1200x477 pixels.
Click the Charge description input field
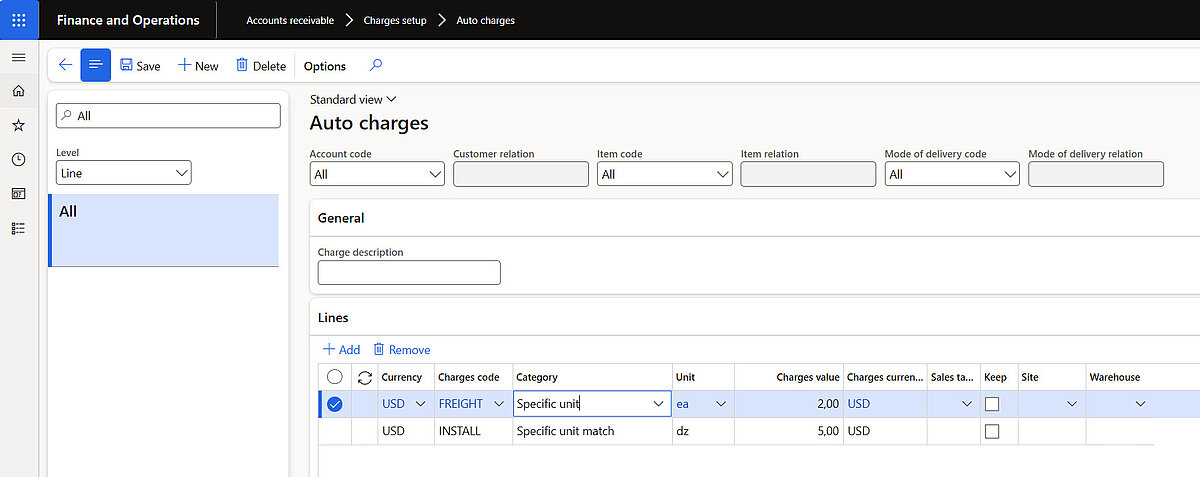[x=409, y=272]
